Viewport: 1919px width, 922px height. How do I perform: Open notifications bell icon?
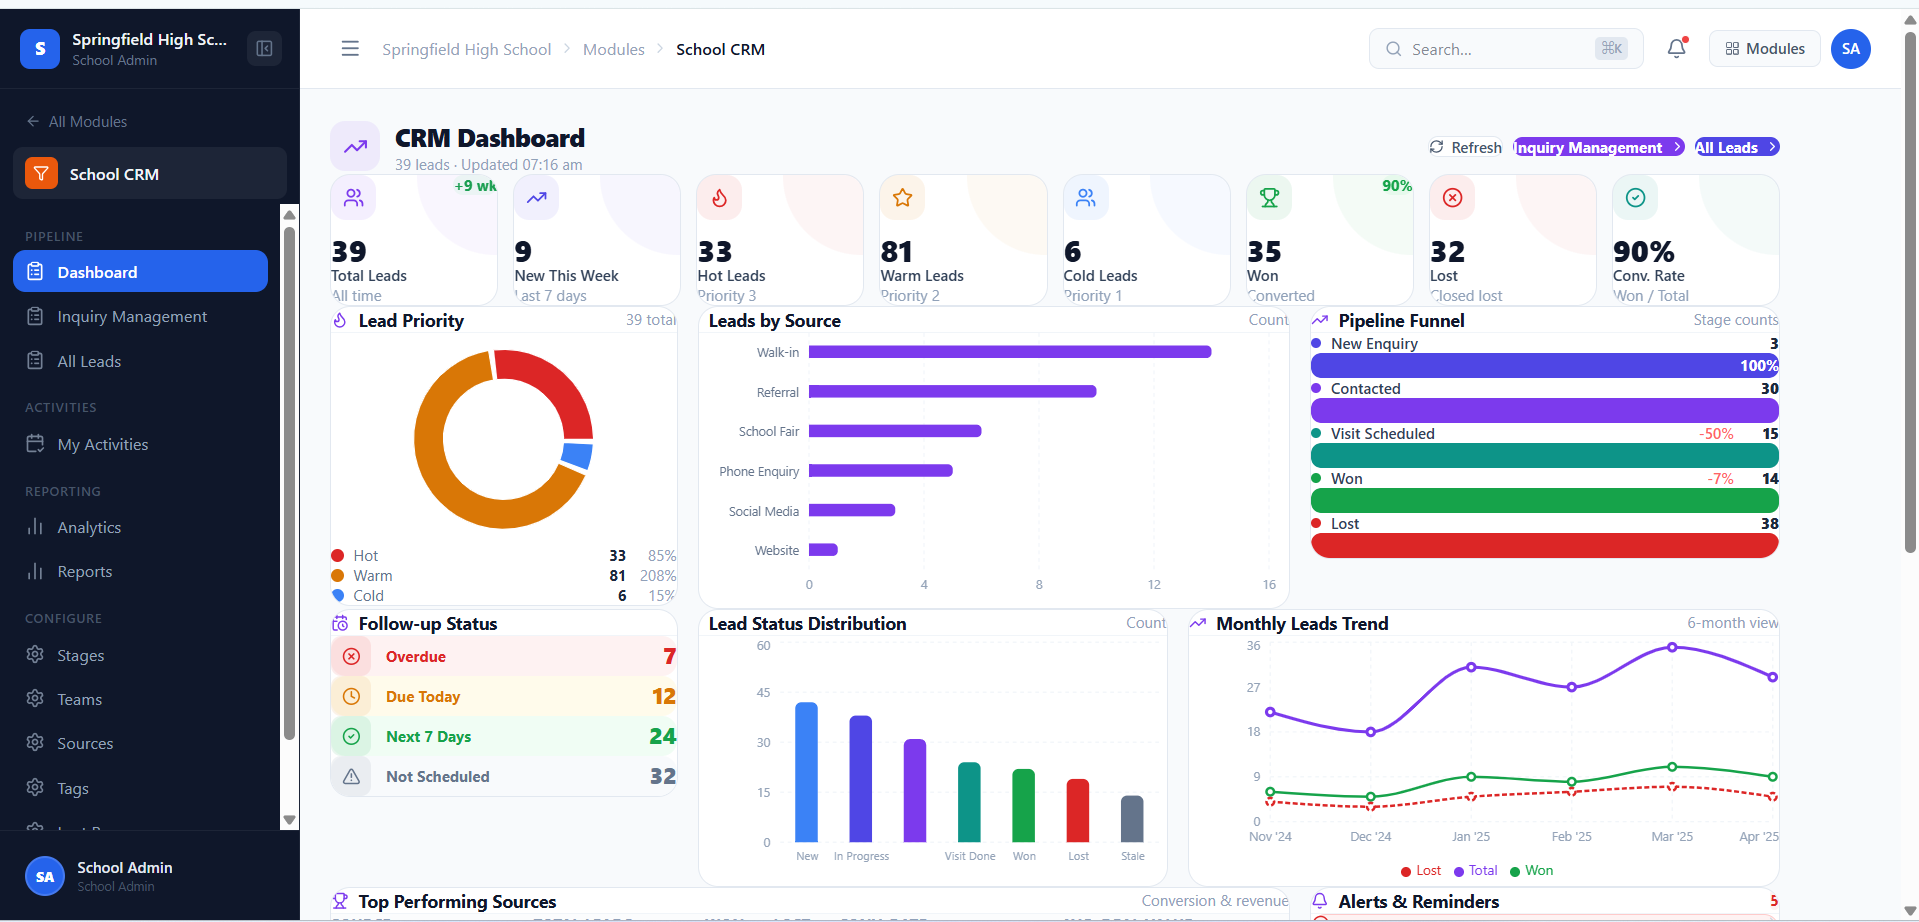(x=1677, y=48)
